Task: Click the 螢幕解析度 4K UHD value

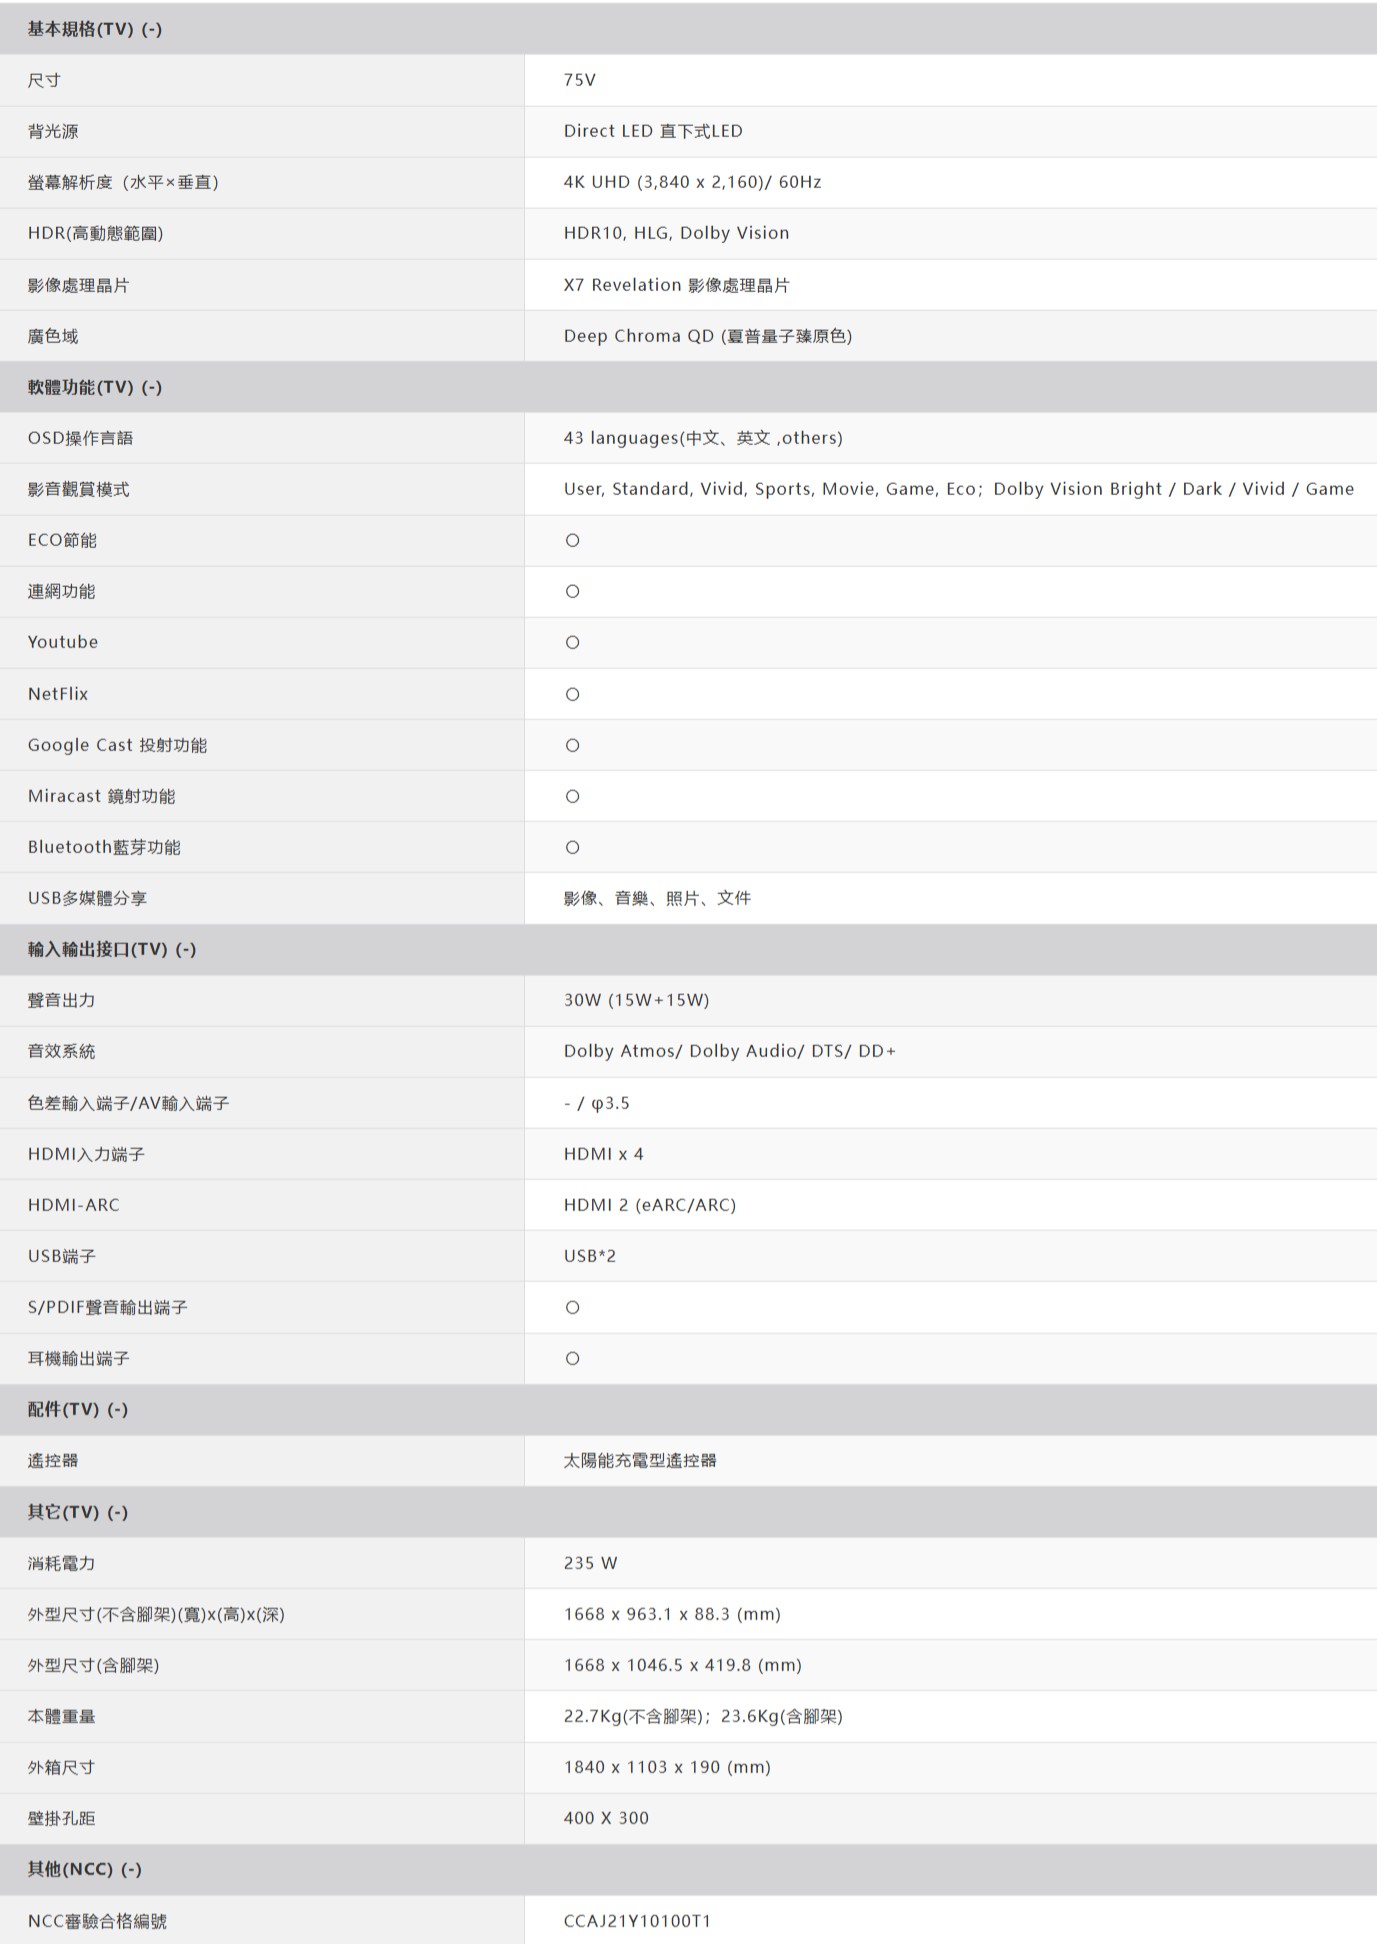Action: [692, 182]
